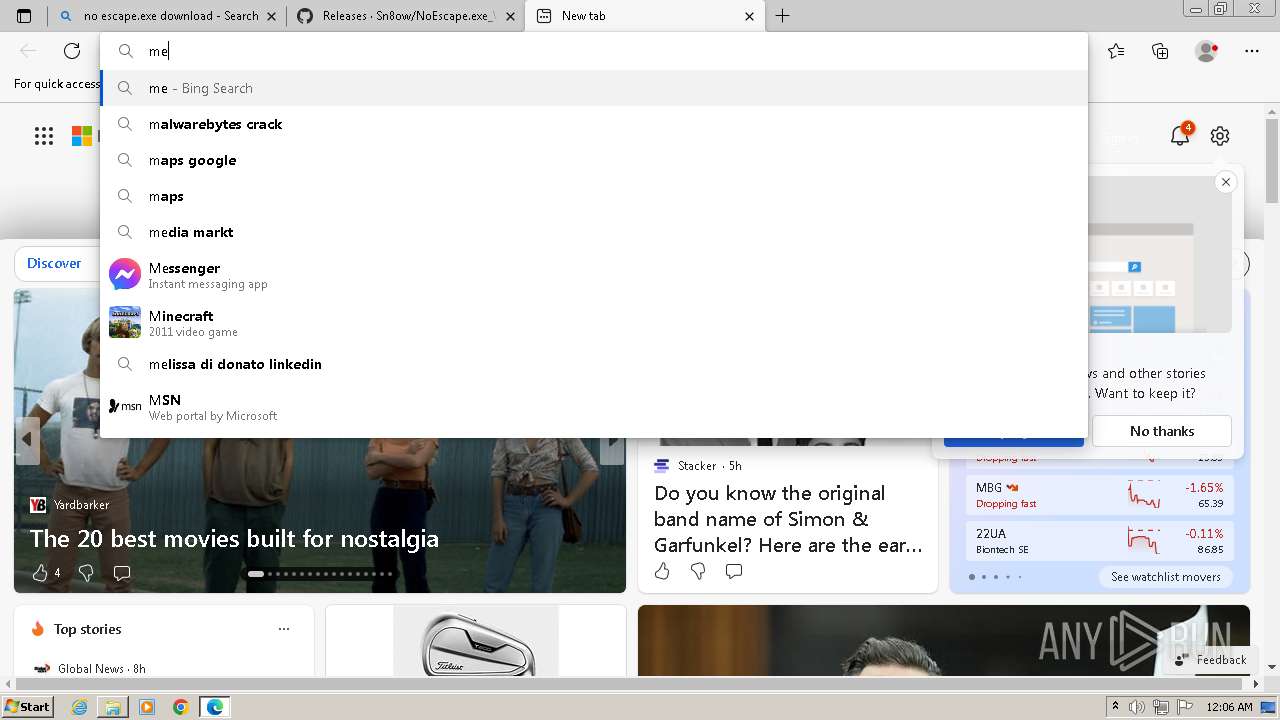Open the Titleist golf club ad thumbnail
Image resolution: width=1280 pixels, height=720 pixels.
pyautogui.click(x=476, y=640)
